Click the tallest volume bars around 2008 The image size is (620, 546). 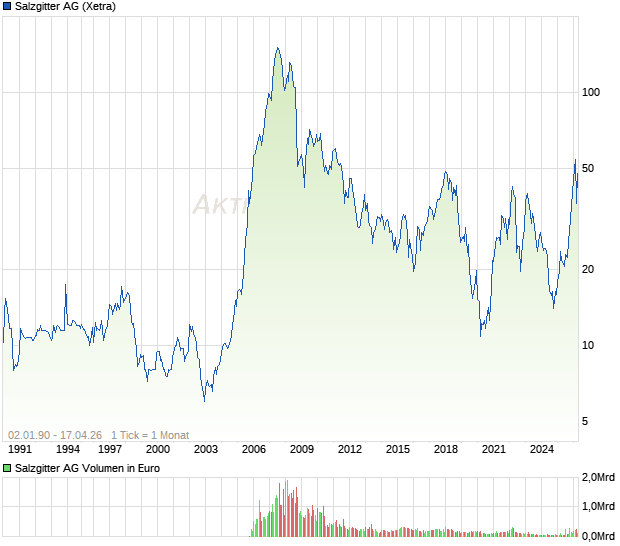pyautogui.click(x=286, y=508)
